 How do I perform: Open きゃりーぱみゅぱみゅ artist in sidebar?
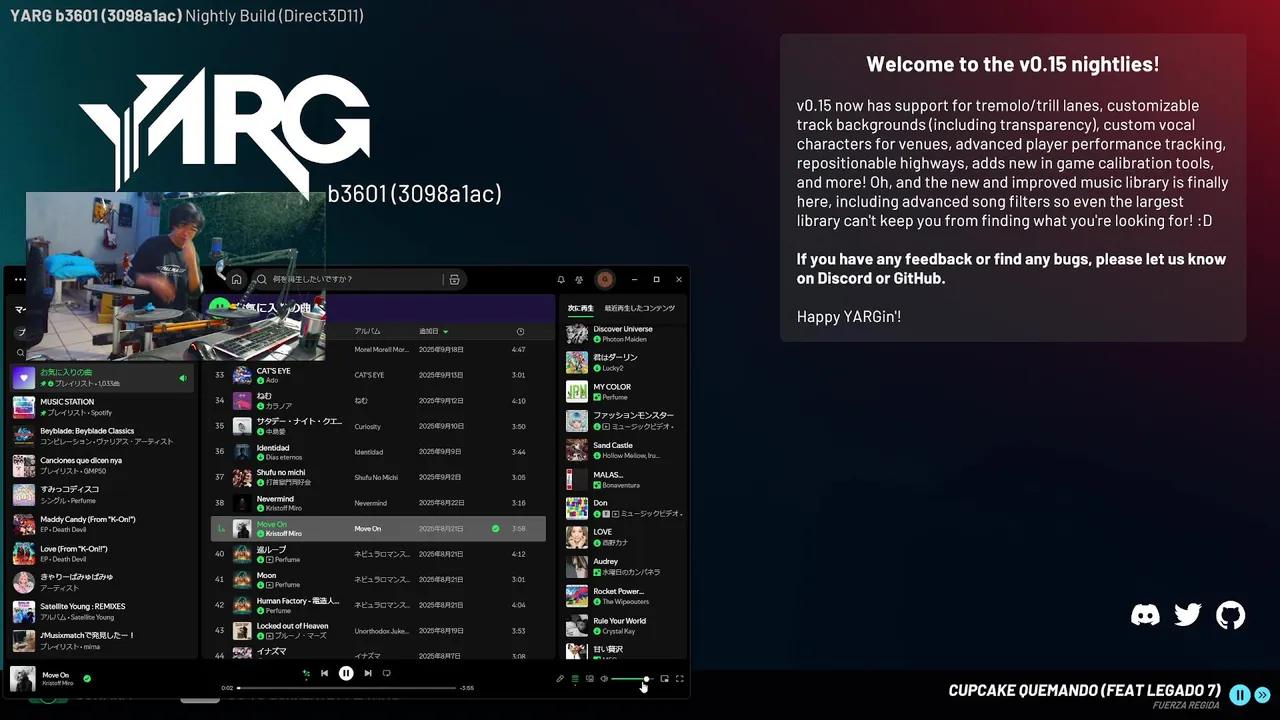pyautogui.click(x=103, y=582)
